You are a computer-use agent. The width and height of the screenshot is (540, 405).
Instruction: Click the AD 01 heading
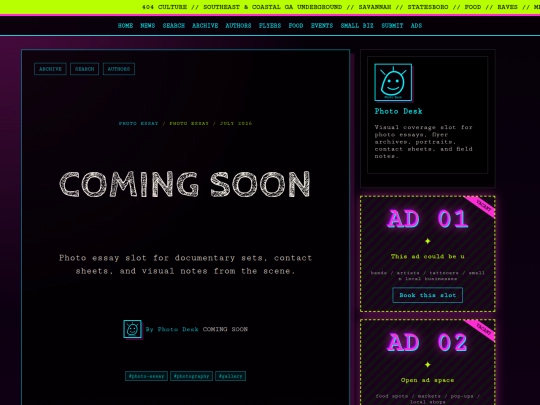[427, 219]
